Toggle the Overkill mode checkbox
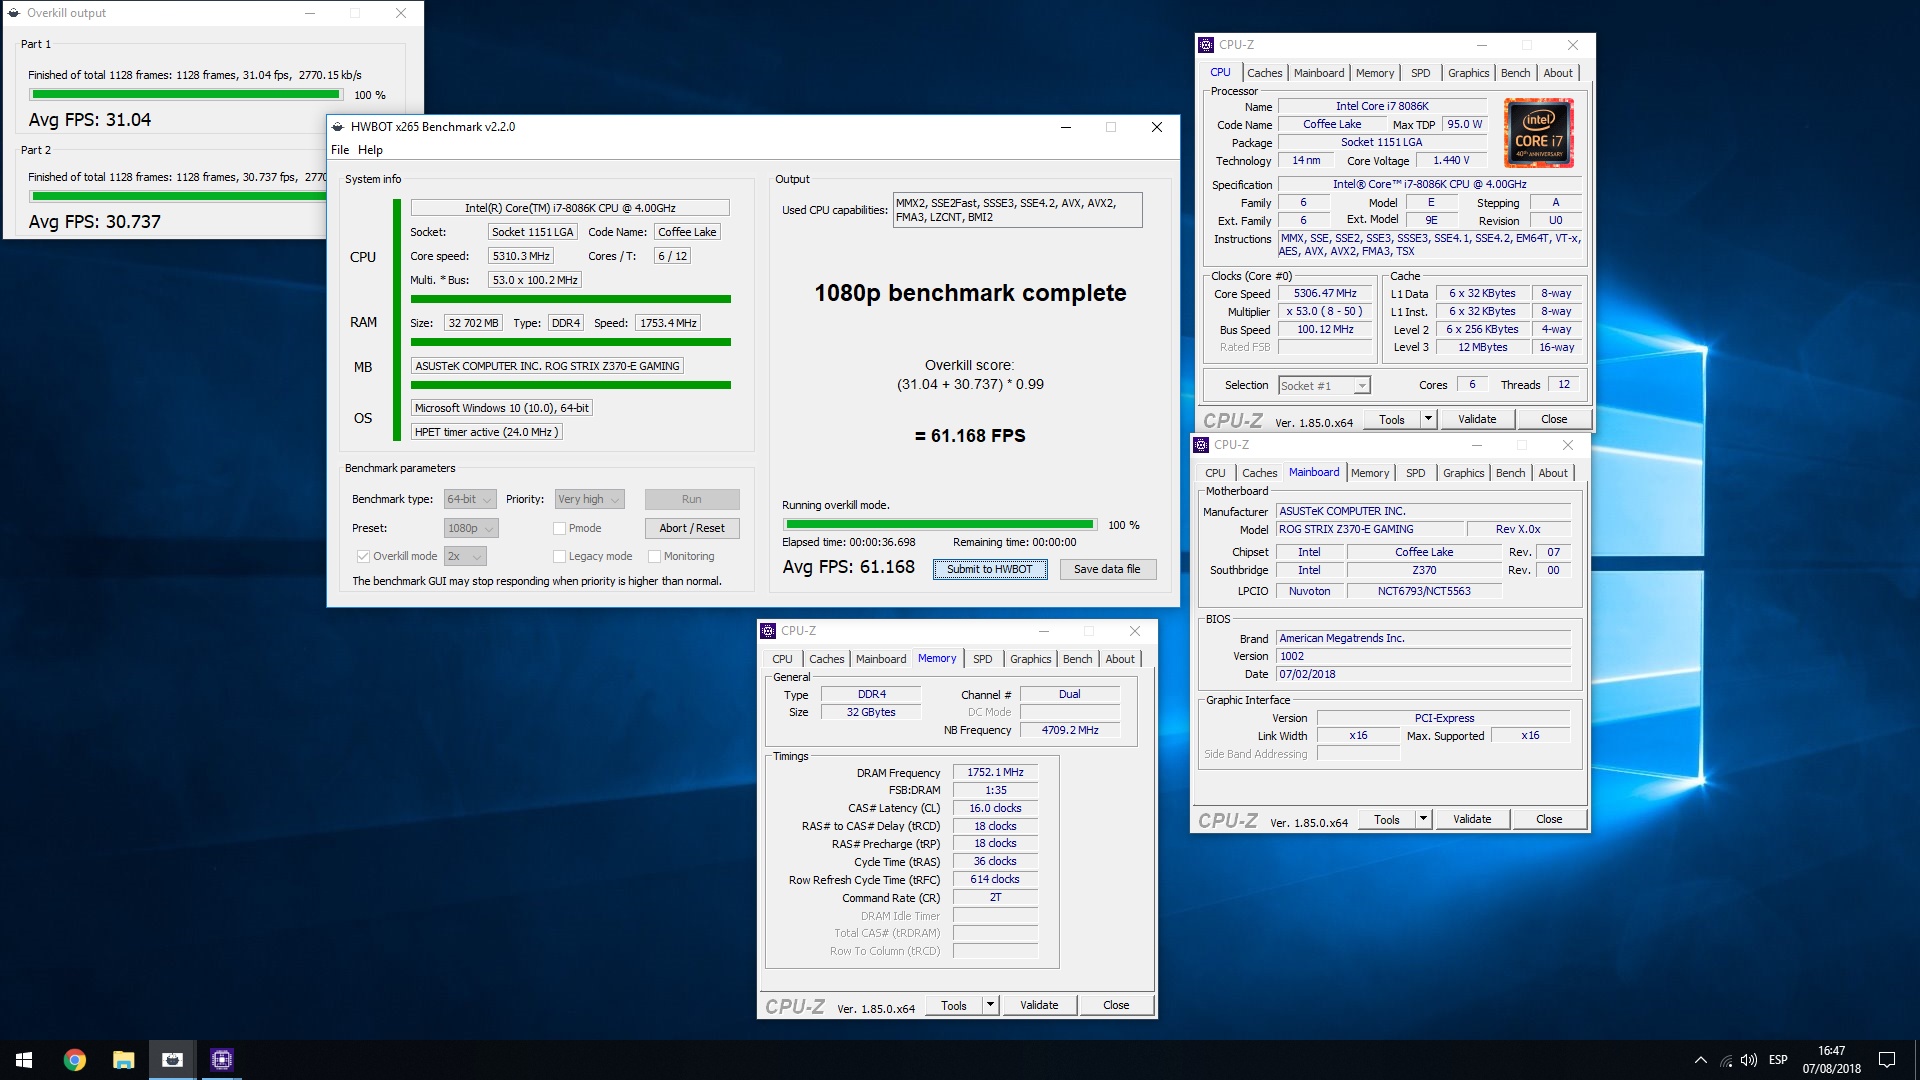Viewport: 1920px width, 1080px height. [363, 556]
